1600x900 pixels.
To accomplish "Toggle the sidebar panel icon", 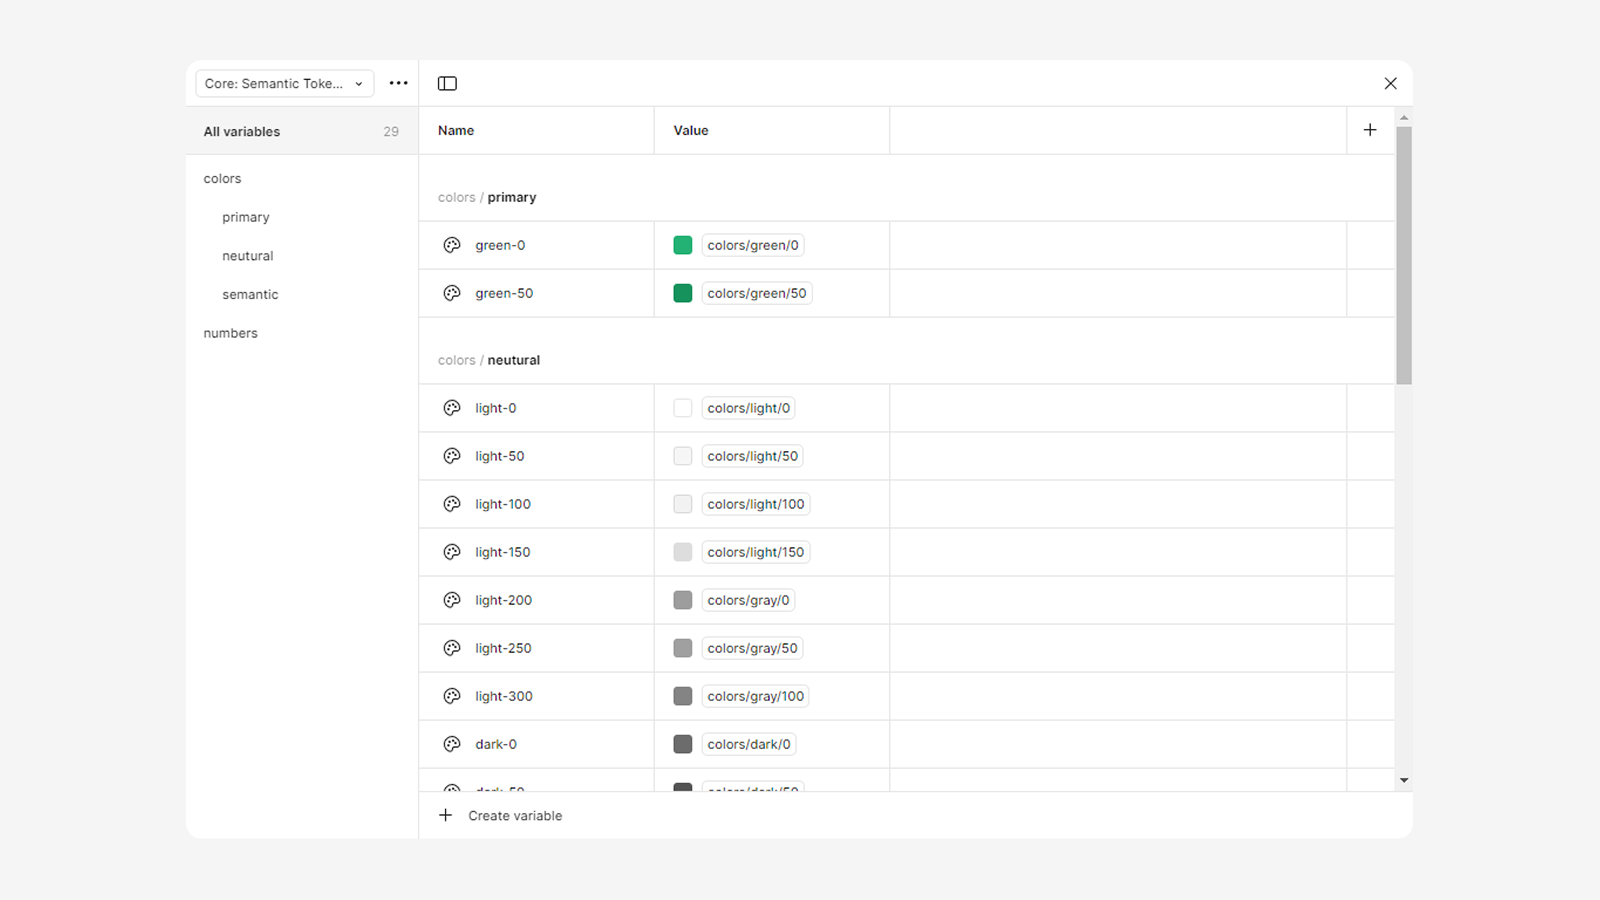I will tap(447, 84).
